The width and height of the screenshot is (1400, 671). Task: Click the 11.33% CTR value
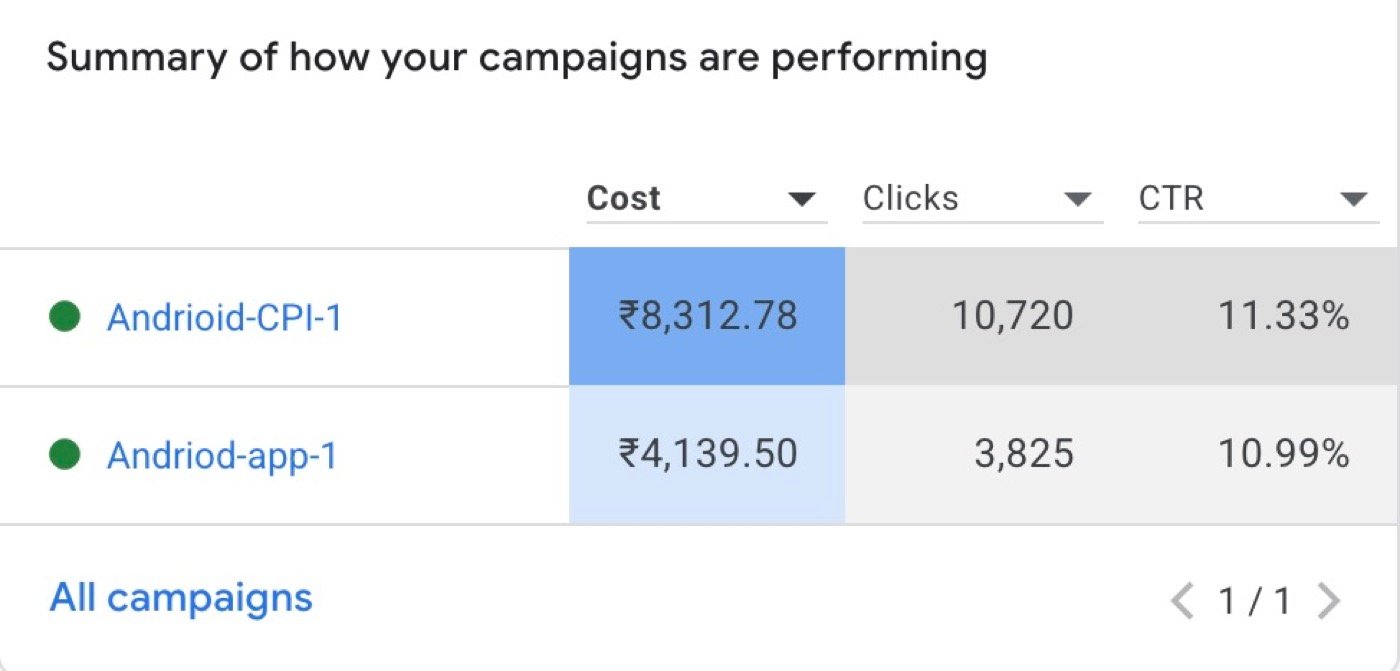point(1284,317)
